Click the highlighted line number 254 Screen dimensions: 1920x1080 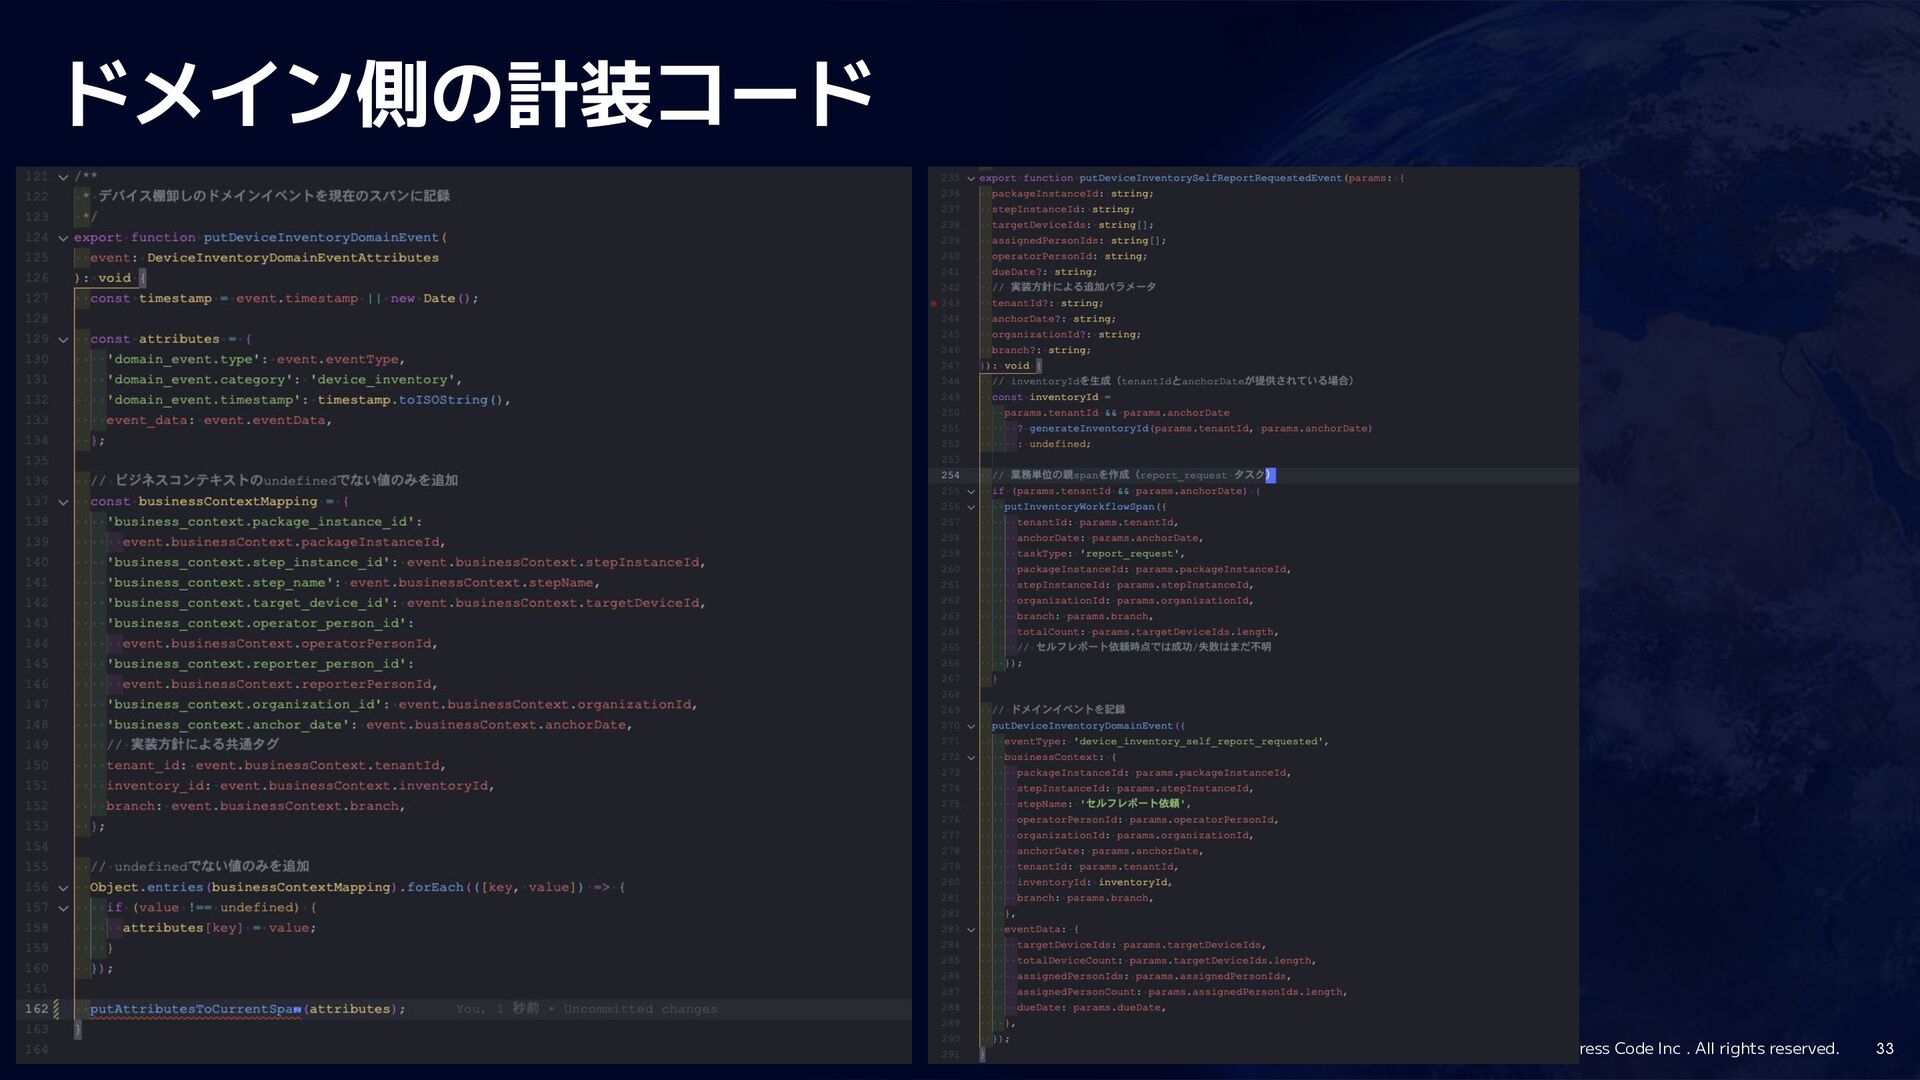click(950, 475)
